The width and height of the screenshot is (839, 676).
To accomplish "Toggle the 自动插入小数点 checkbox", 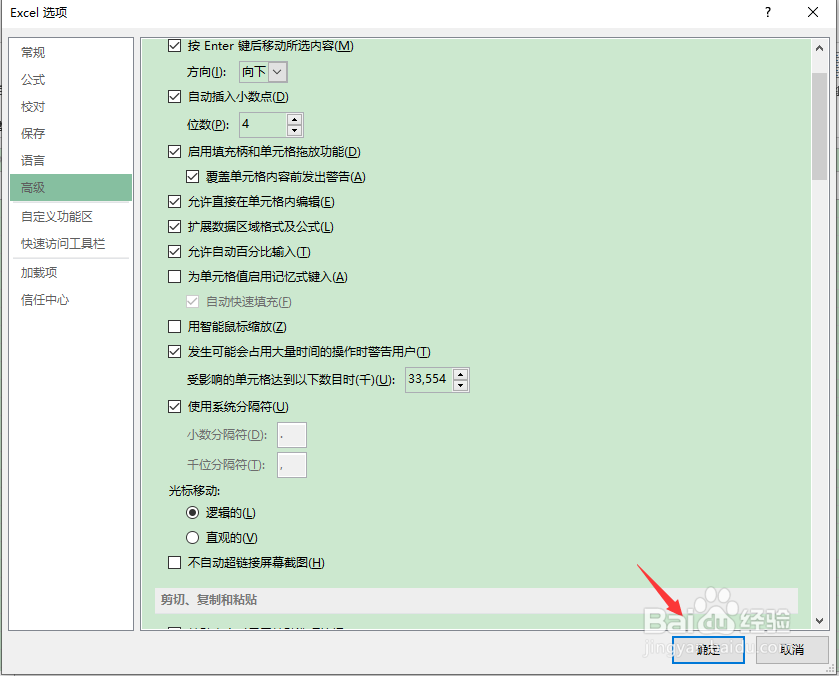I will [x=175, y=98].
